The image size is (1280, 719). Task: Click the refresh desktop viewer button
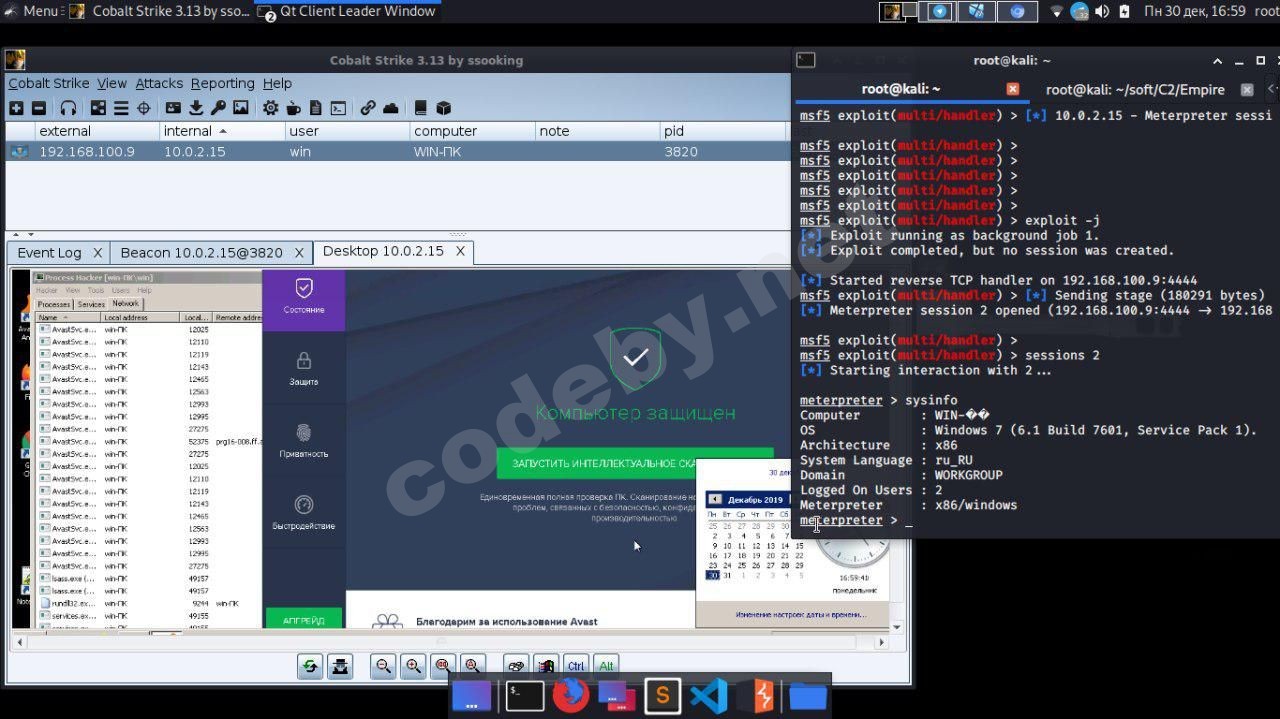coord(310,666)
